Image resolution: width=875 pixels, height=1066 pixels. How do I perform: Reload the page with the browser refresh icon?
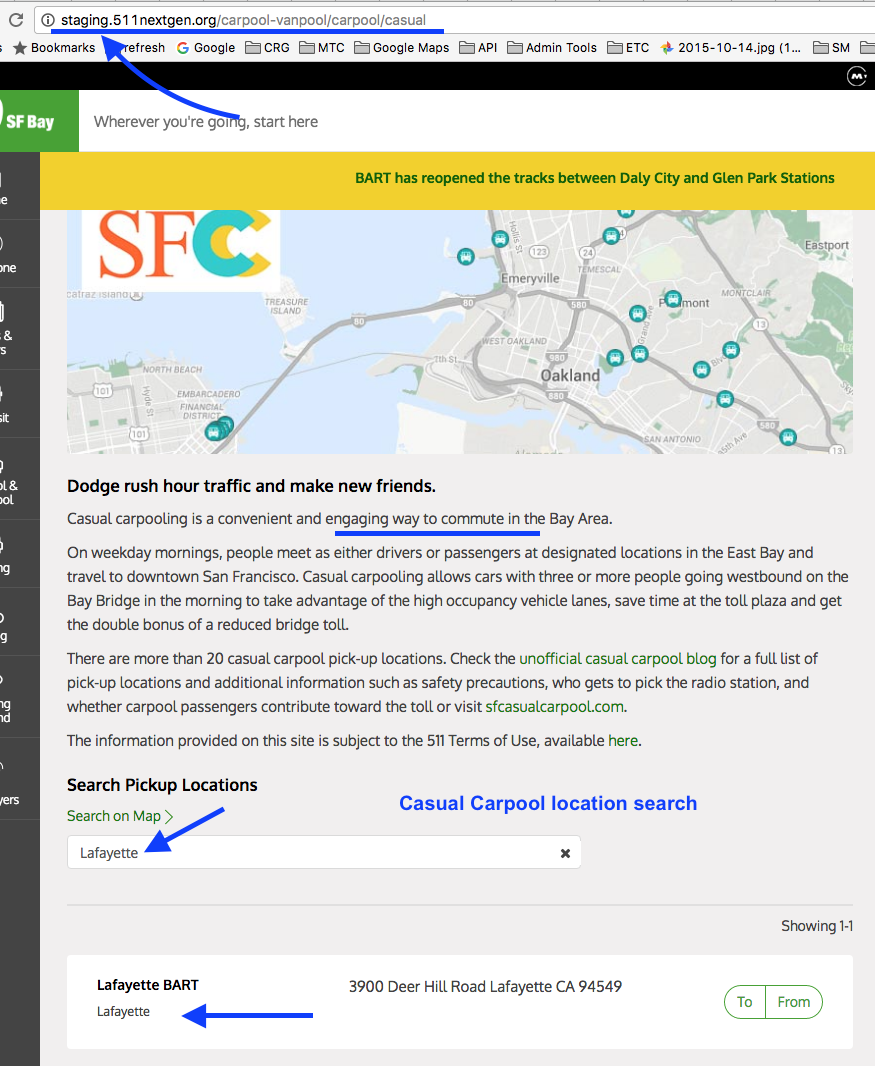point(16,20)
